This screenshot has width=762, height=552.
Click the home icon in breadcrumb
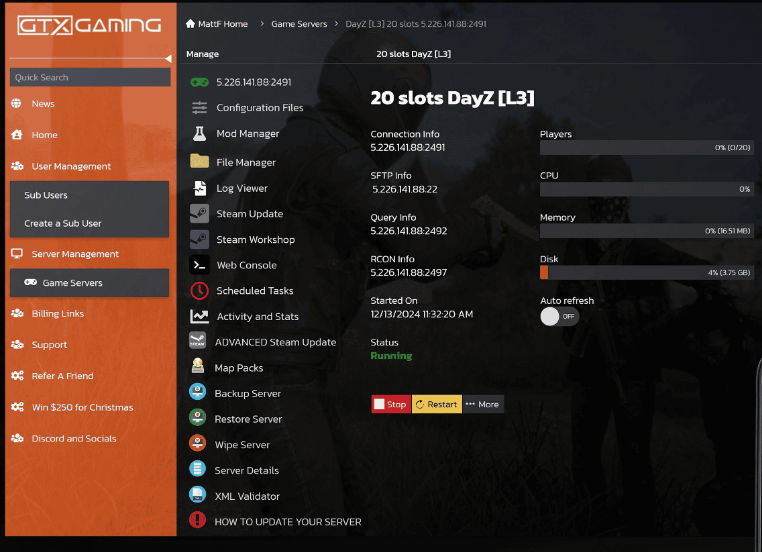(x=190, y=23)
